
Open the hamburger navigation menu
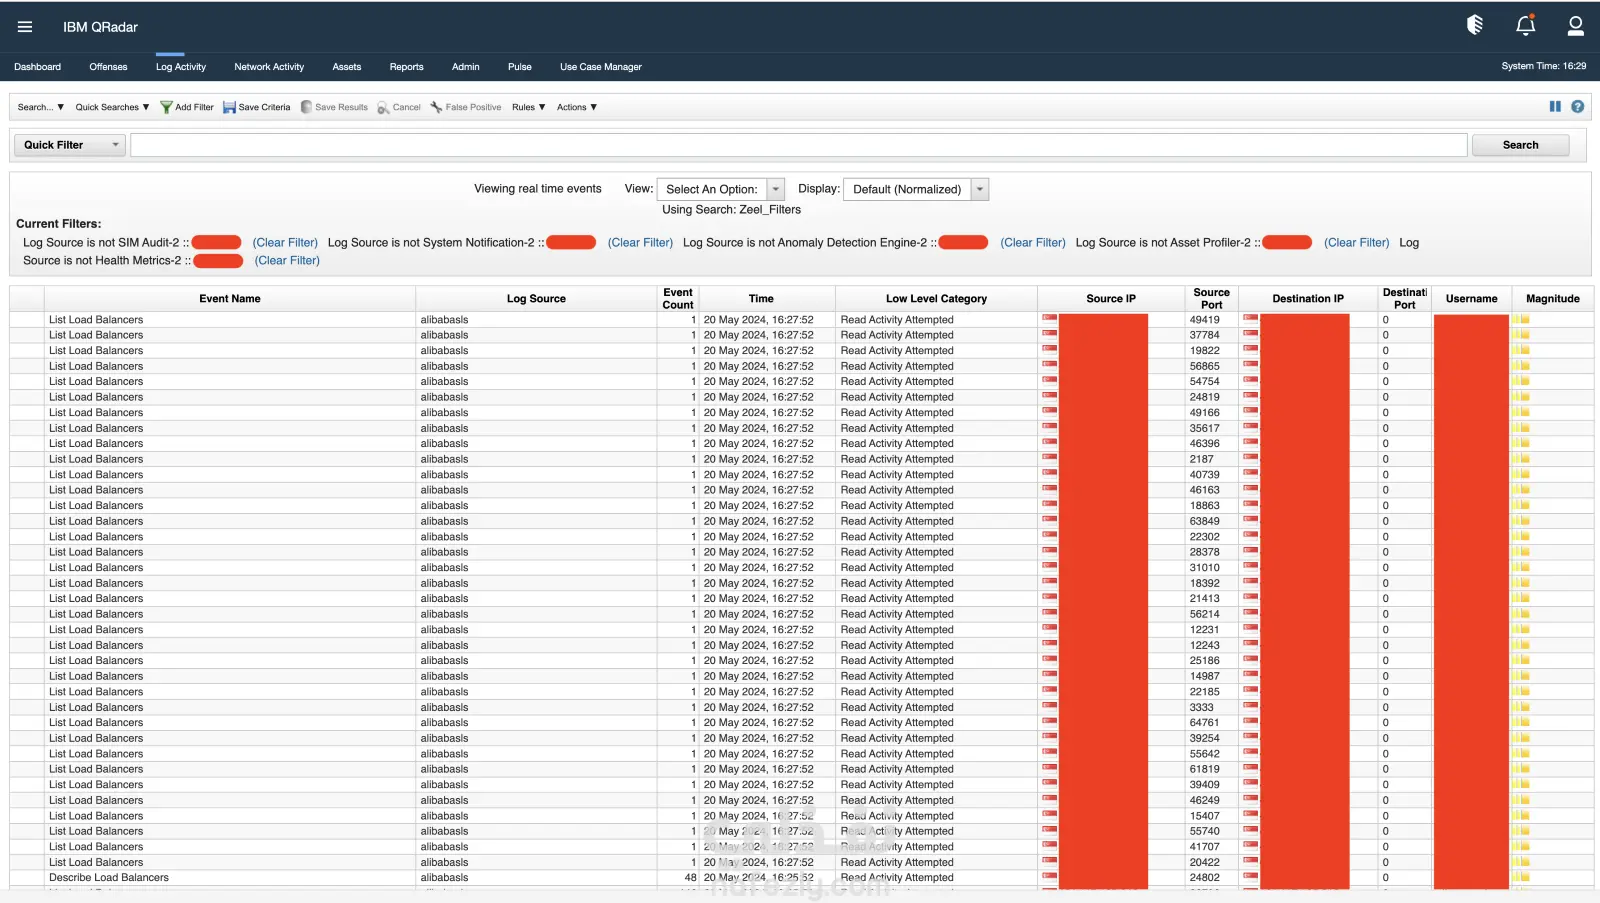coord(25,27)
